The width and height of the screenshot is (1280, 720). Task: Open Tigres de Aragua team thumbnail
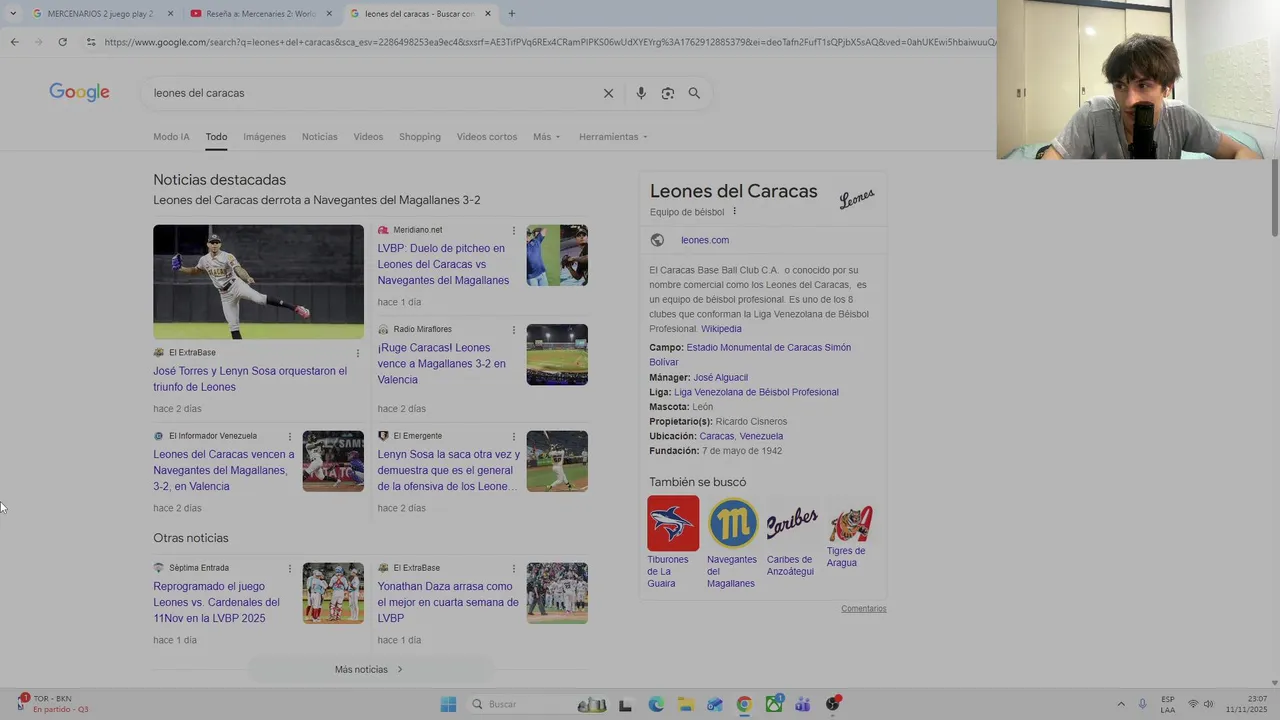(x=850, y=523)
